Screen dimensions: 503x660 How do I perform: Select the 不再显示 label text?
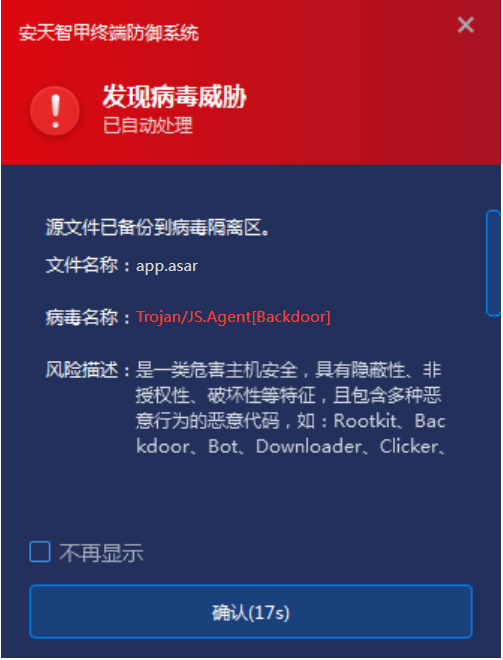(101, 553)
